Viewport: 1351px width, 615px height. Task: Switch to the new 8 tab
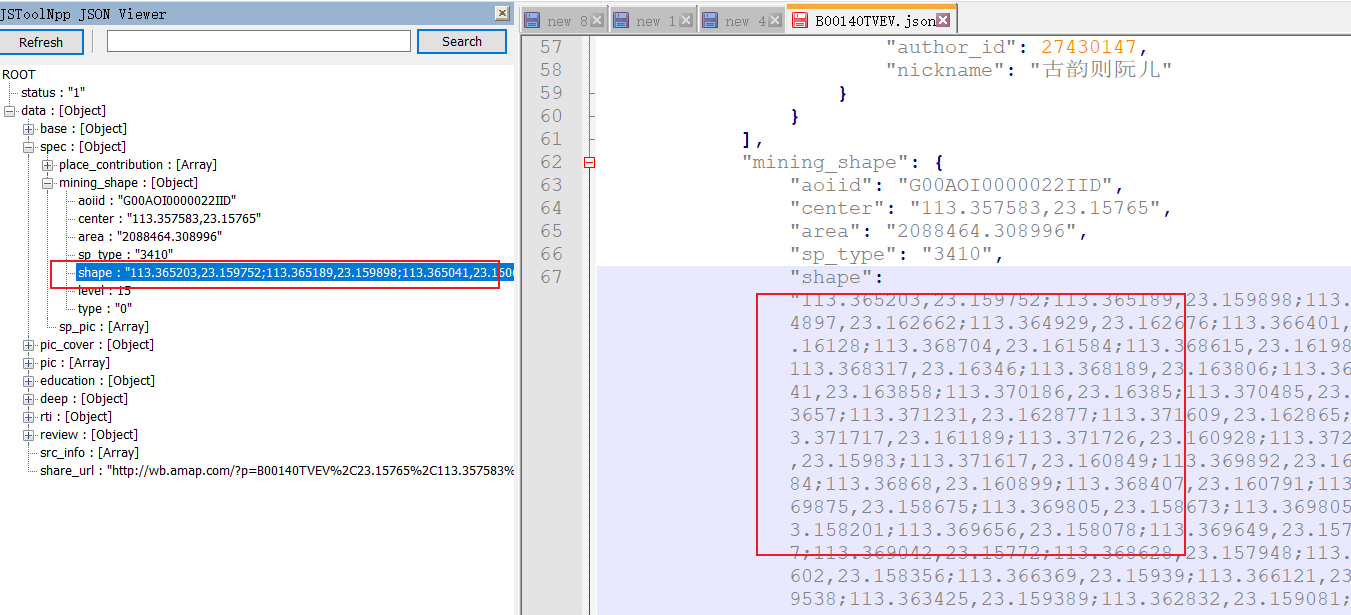[564, 21]
